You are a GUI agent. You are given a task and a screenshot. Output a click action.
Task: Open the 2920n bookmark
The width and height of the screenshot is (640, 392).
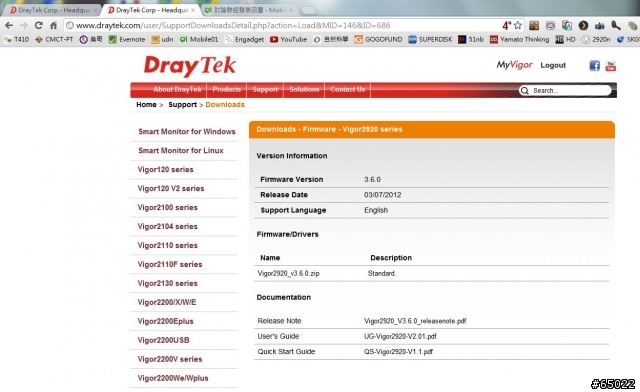click(596, 39)
